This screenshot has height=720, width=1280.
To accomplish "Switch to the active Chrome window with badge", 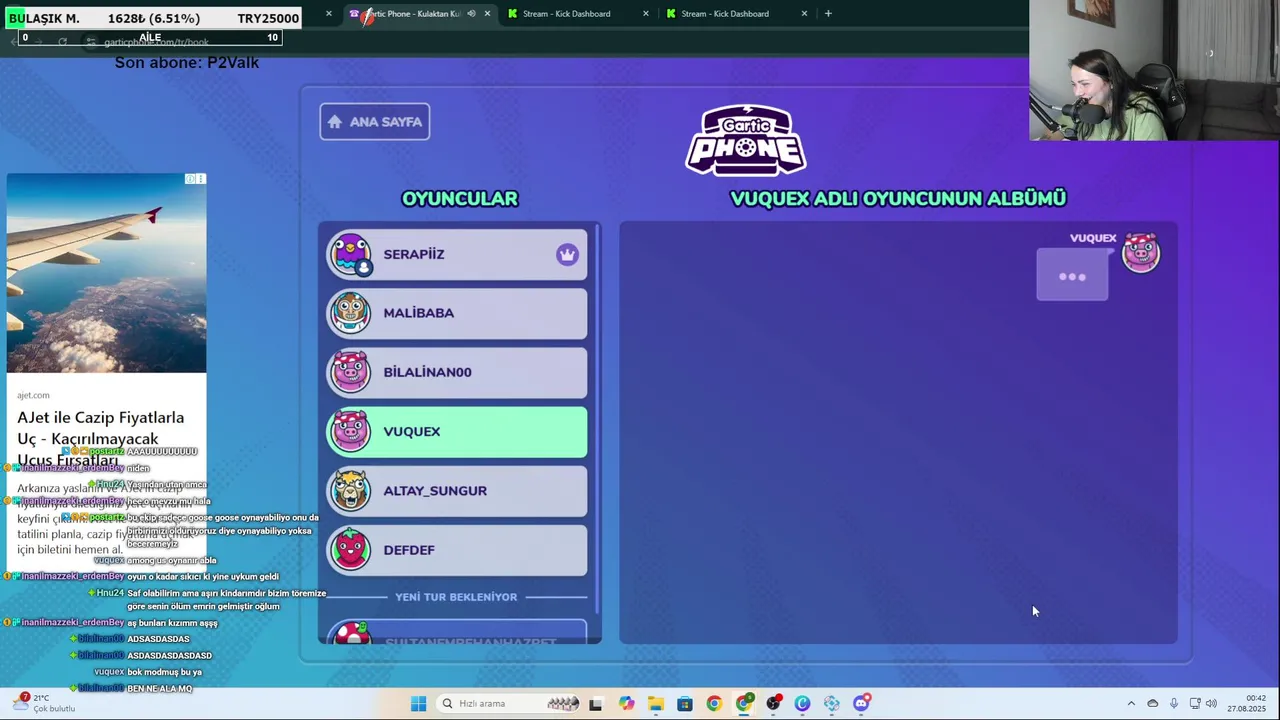I will pyautogui.click(x=744, y=704).
